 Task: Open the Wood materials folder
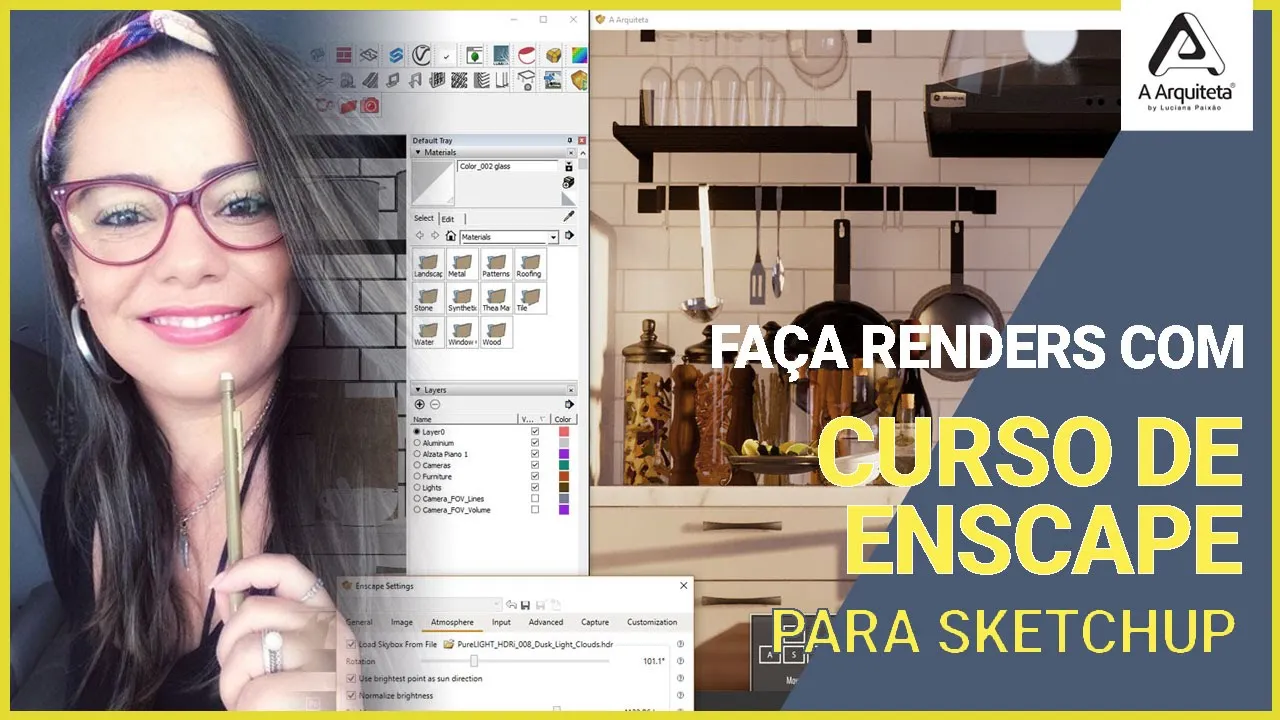tap(495, 333)
